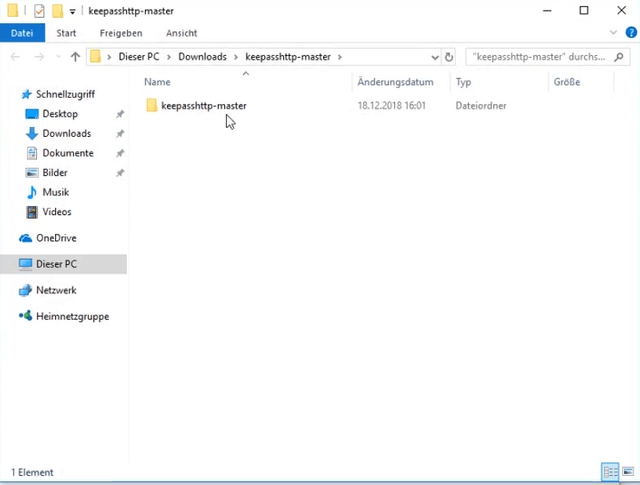Screen dimensions: 640x485
Task: Refresh the current folder view
Action: [449, 57]
